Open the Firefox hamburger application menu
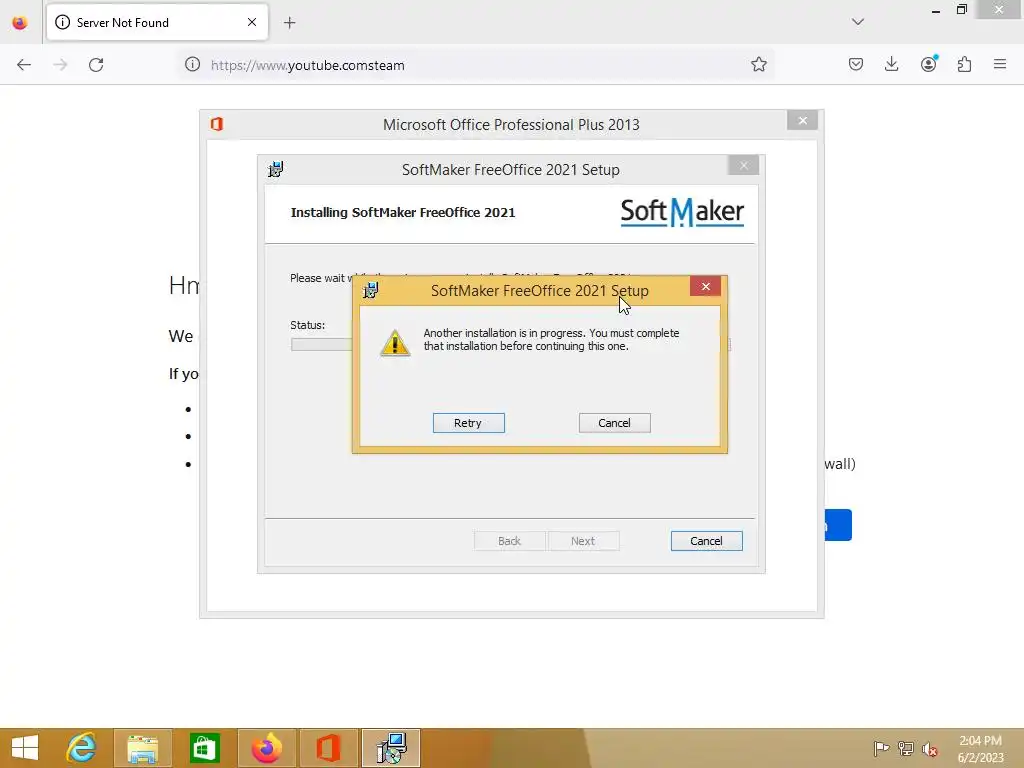Image resolution: width=1024 pixels, height=768 pixels. click(1000, 64)
